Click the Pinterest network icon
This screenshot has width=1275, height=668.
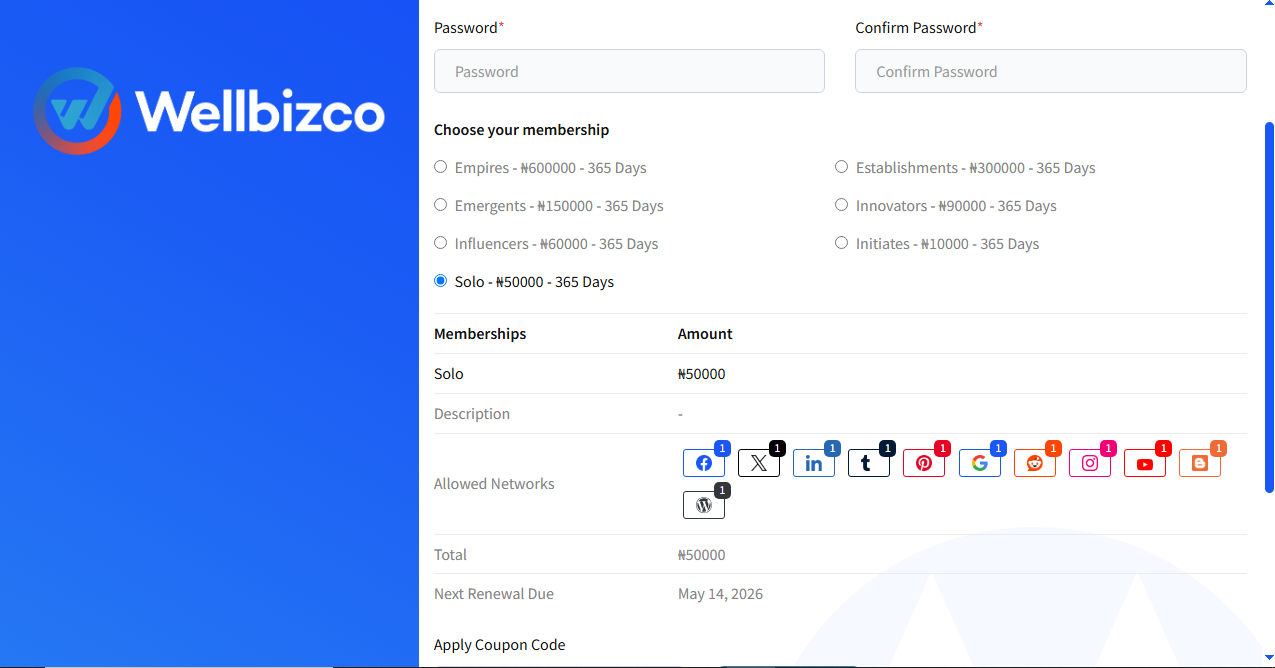click(924, 463)
